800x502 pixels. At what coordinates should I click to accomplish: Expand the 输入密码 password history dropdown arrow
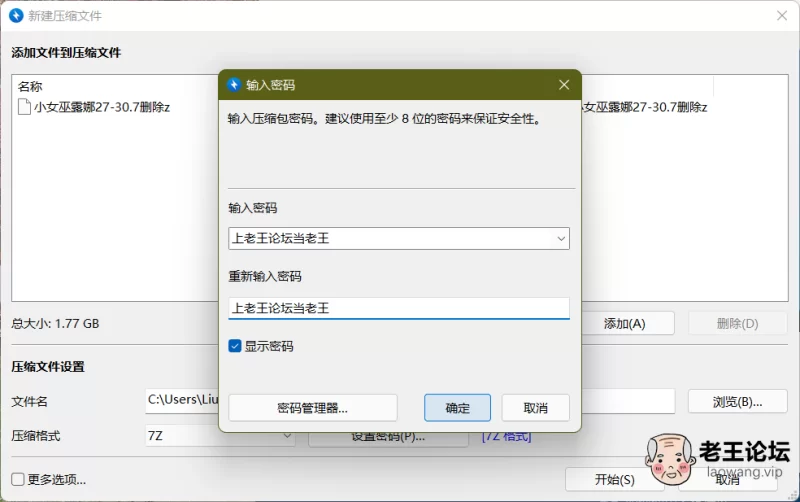coord(560,238)
